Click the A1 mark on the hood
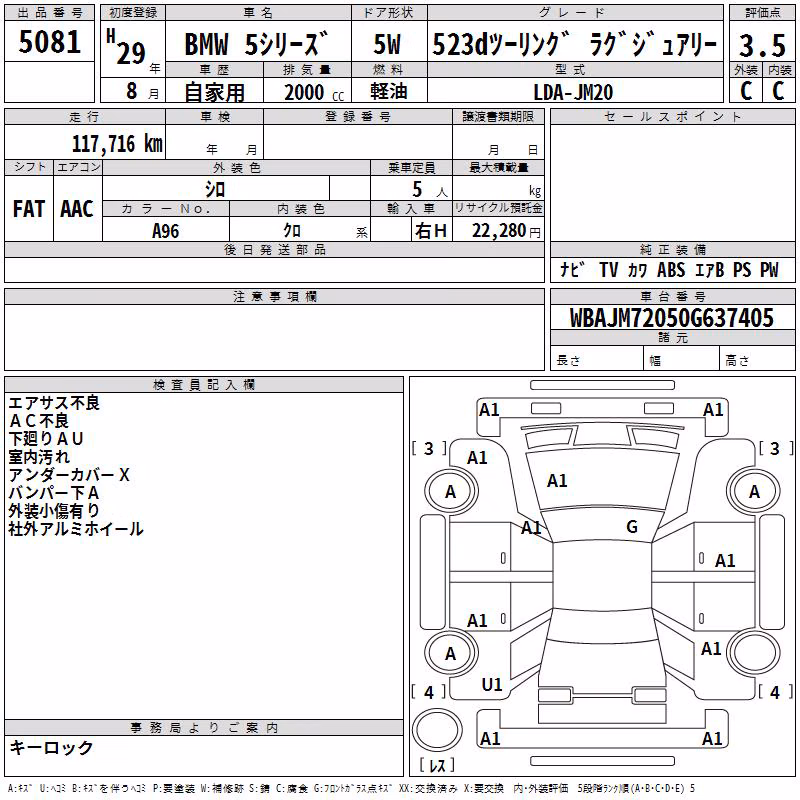 click(x=557, y=481)
